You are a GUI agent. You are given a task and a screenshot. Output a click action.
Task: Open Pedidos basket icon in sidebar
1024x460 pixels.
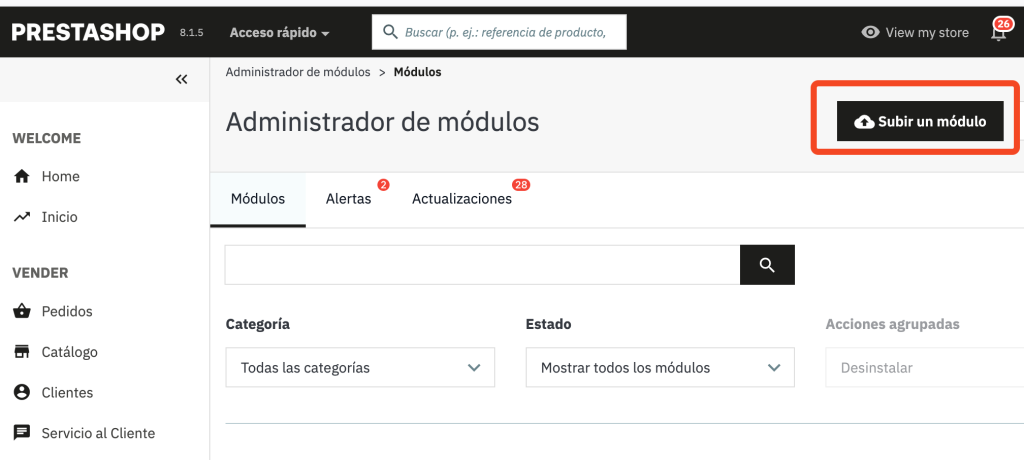21,312
